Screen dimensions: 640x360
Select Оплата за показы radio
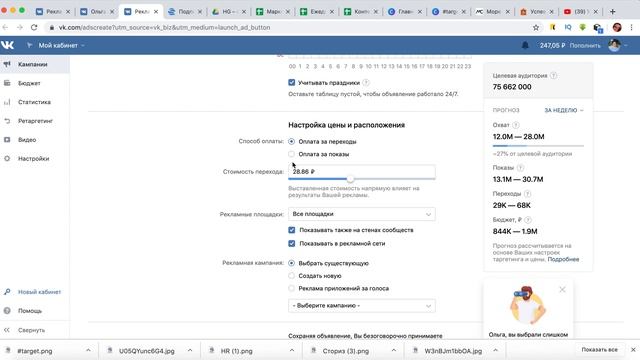(291, 154)
